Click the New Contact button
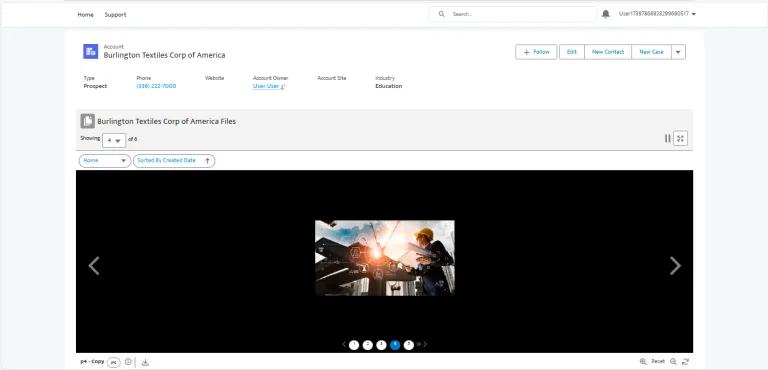This screenshot has width=768, height=370. [608, 52]
